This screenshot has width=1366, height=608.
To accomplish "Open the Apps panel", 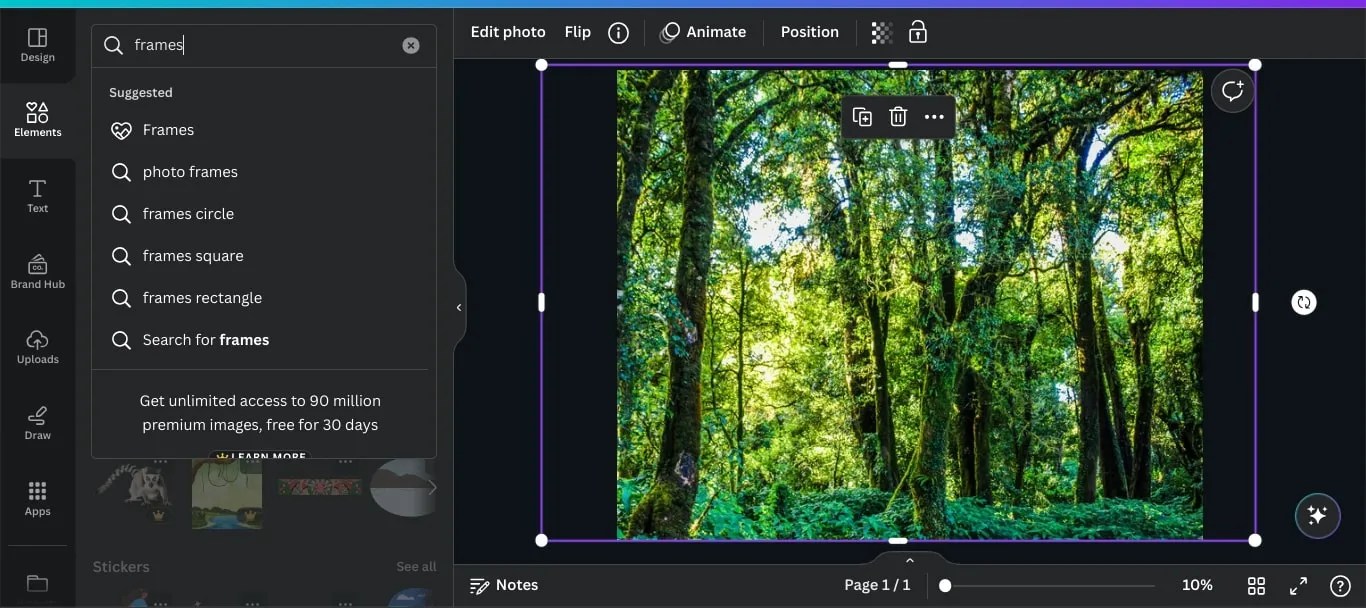I will (x=37, y=497).
